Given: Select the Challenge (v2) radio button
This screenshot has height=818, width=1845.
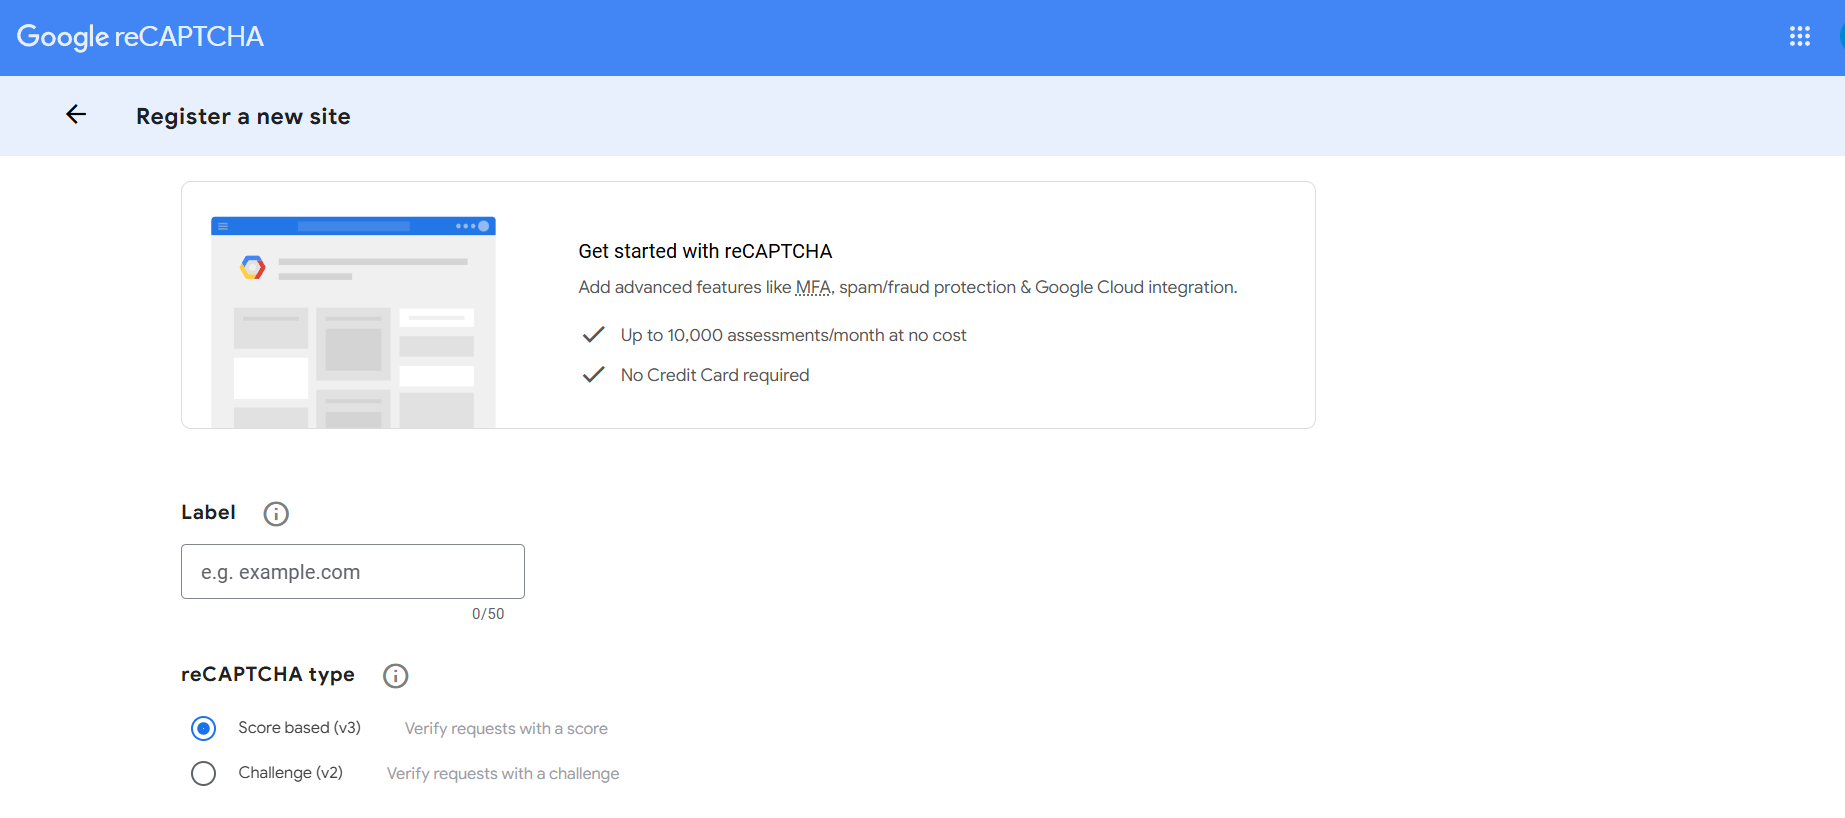Looking at the screenshot, I should point(203,773).
